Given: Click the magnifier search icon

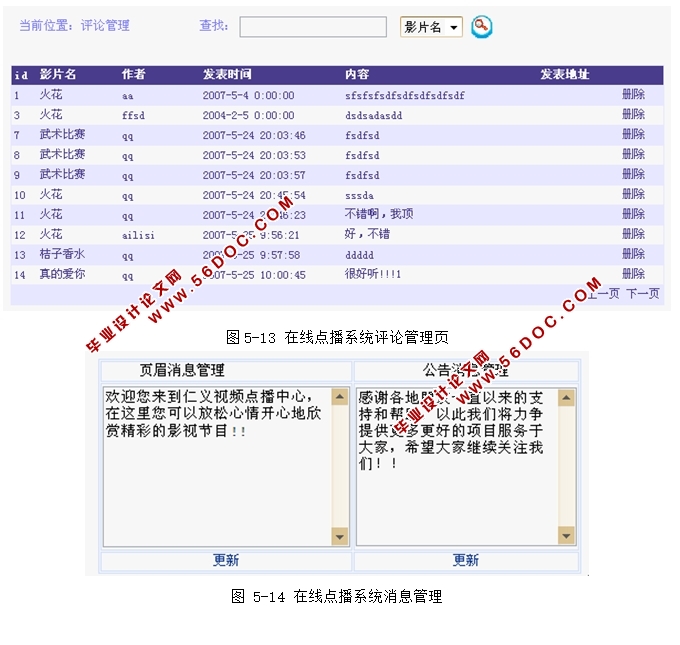Looking at the screenshot, I should click(482, 27).
